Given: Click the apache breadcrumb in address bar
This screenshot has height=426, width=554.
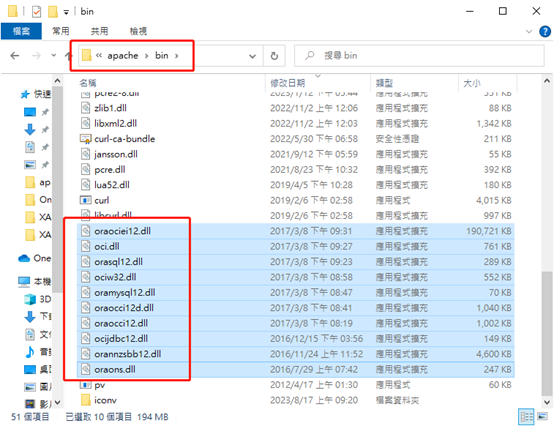Looking at the screenshot, I should [x=123, y=55].
